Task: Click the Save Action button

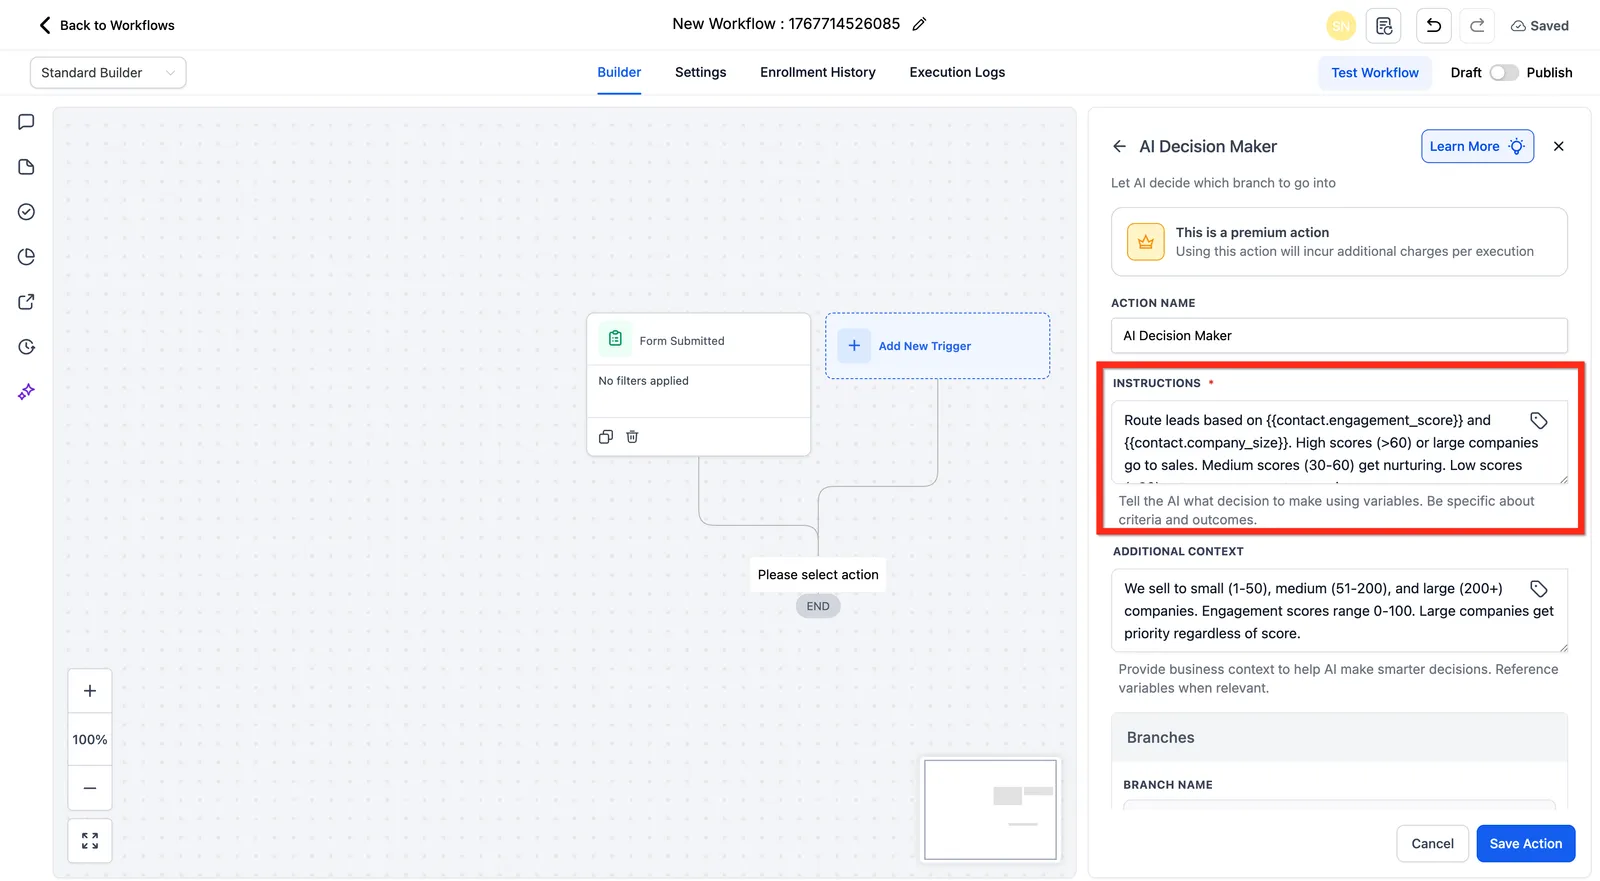Action: [1525, 844]
